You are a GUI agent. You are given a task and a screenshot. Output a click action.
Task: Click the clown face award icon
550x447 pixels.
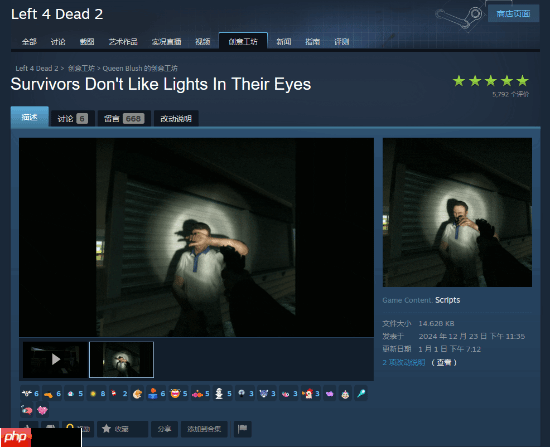coord(345,394)
